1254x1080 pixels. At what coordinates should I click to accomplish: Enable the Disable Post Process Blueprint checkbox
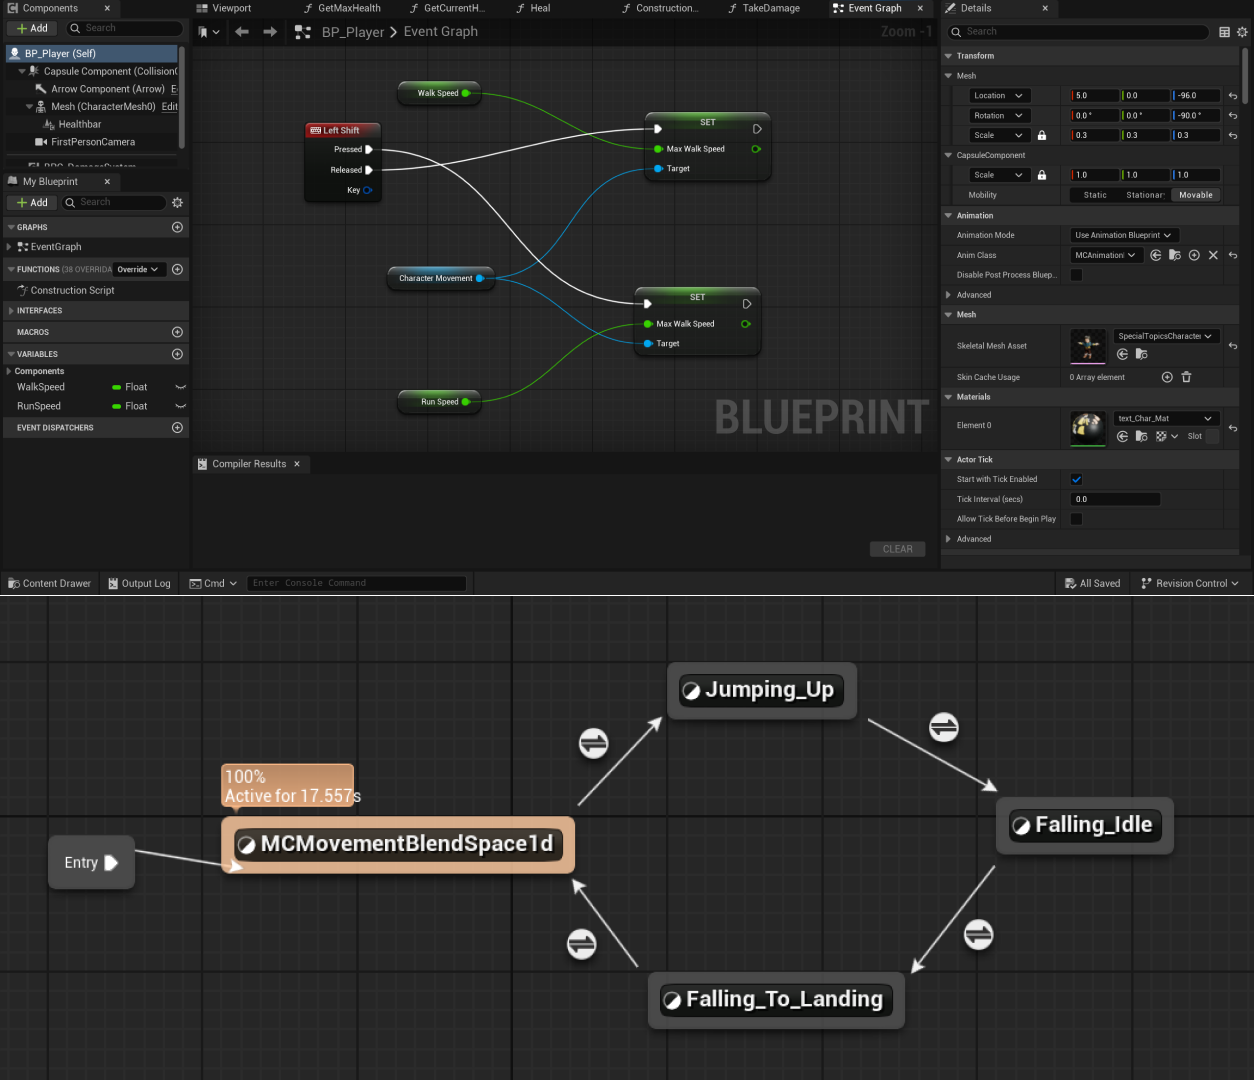[1076, 275]
